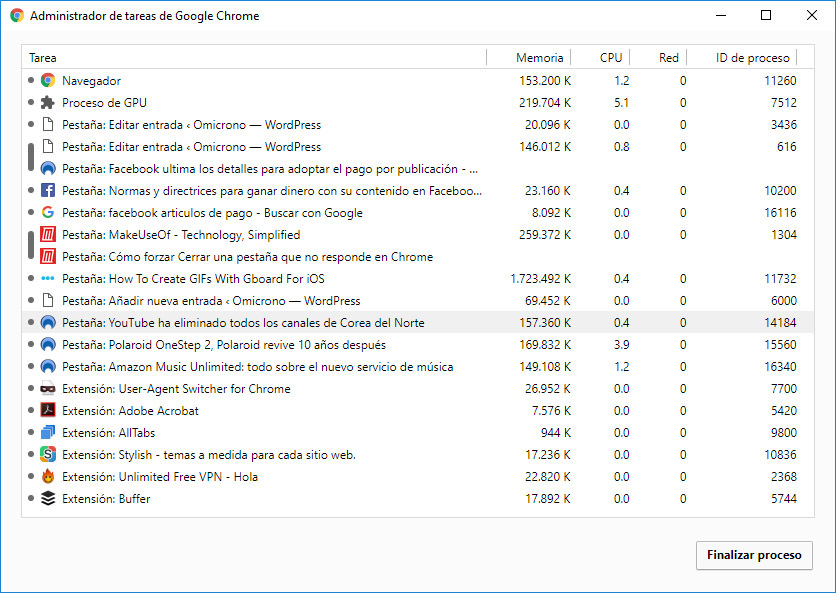The image size is (836, 593).
Task: Click the Hola VPN flame icon
Action: 47,476
